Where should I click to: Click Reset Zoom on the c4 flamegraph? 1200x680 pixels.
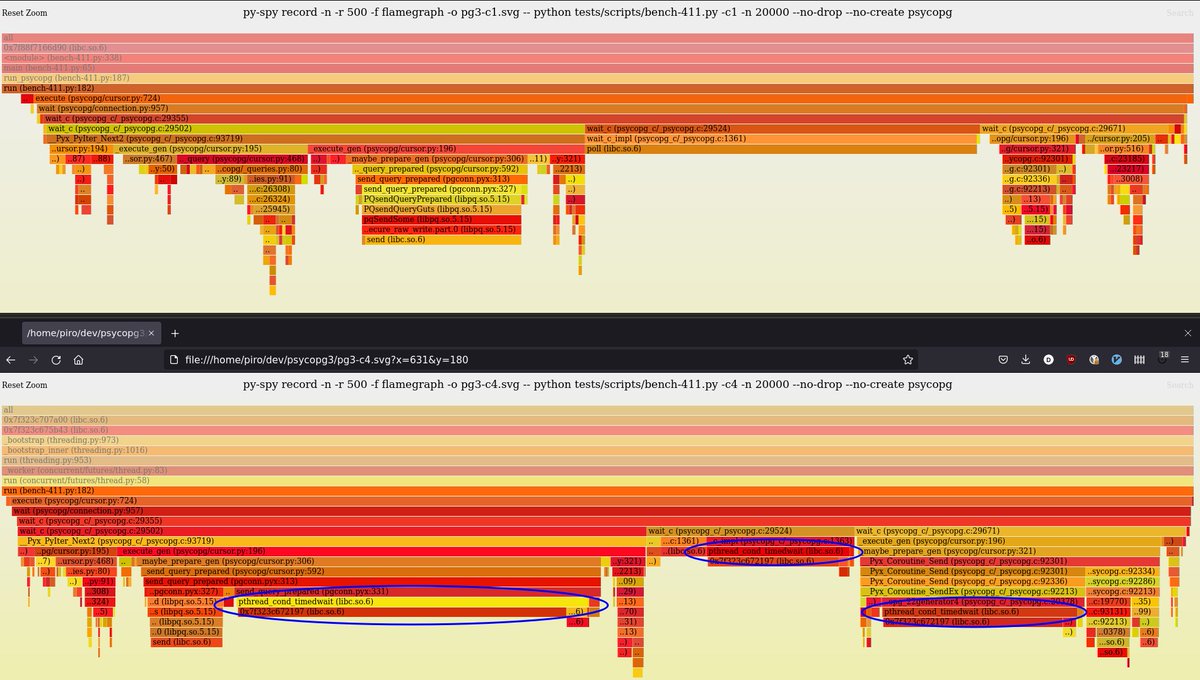pyautogui.click(x=24, y=384)
